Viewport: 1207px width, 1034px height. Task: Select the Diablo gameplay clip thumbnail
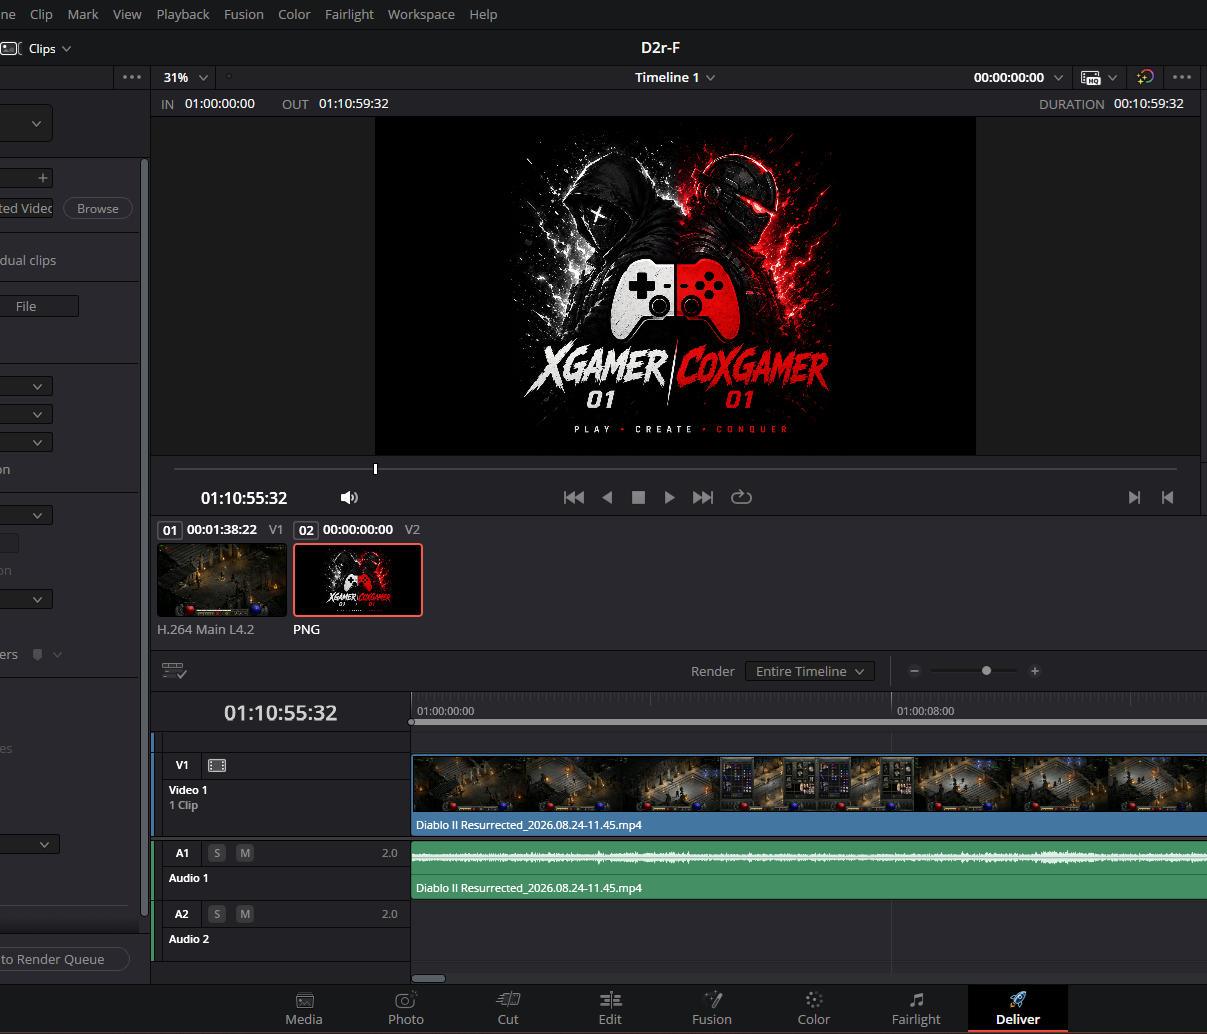tap(222, 580)
